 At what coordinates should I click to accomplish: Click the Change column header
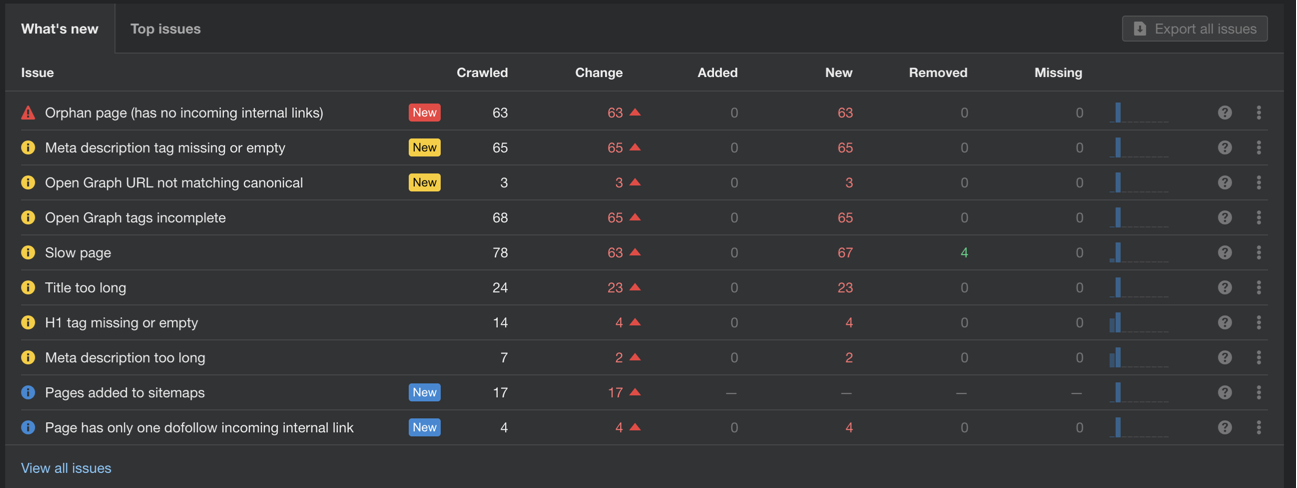[x=599, y=73]
